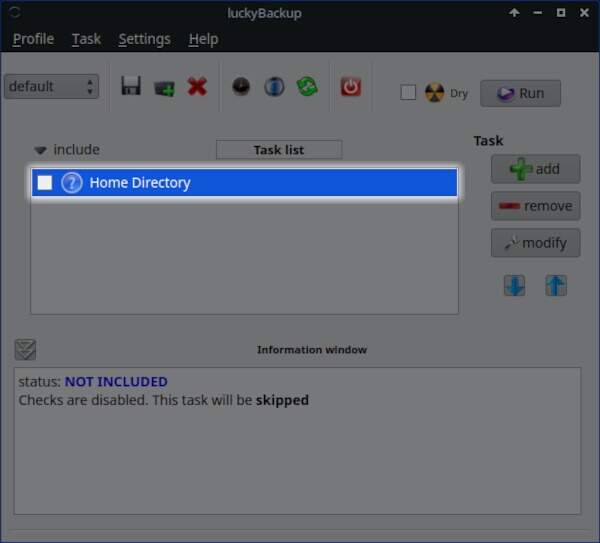This screenshot has height=543, width=600.
Task: Click the keep-above arrow in title bar
Action: (x=514, y=13)
